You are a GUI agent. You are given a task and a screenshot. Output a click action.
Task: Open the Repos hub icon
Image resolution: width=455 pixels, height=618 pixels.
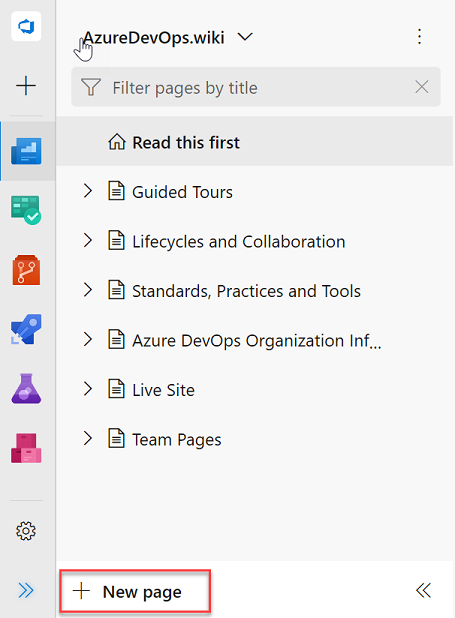[26, 270]
